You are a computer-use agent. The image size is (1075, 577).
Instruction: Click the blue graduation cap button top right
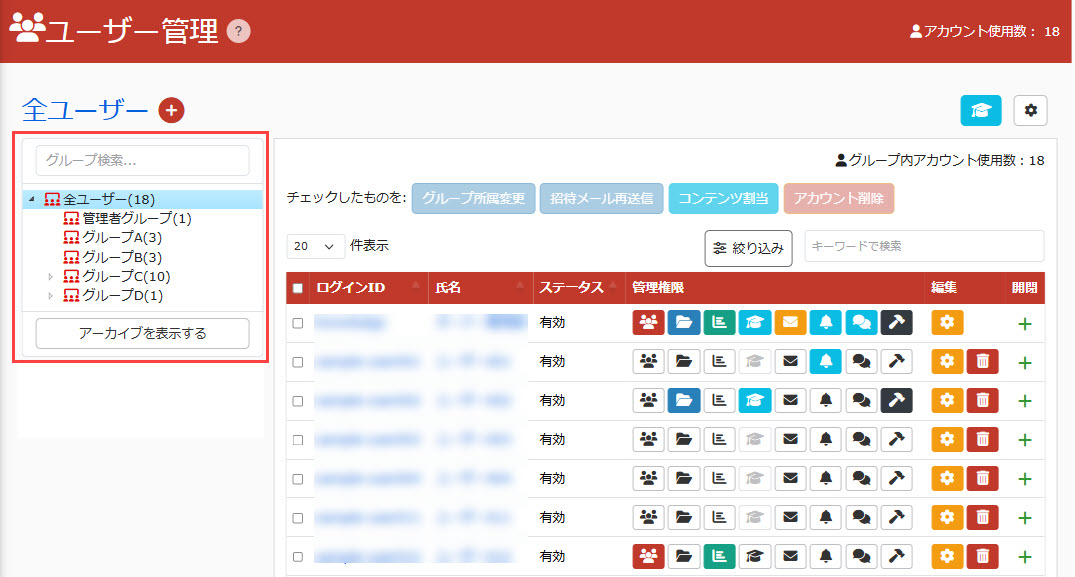tap(981, 111)
